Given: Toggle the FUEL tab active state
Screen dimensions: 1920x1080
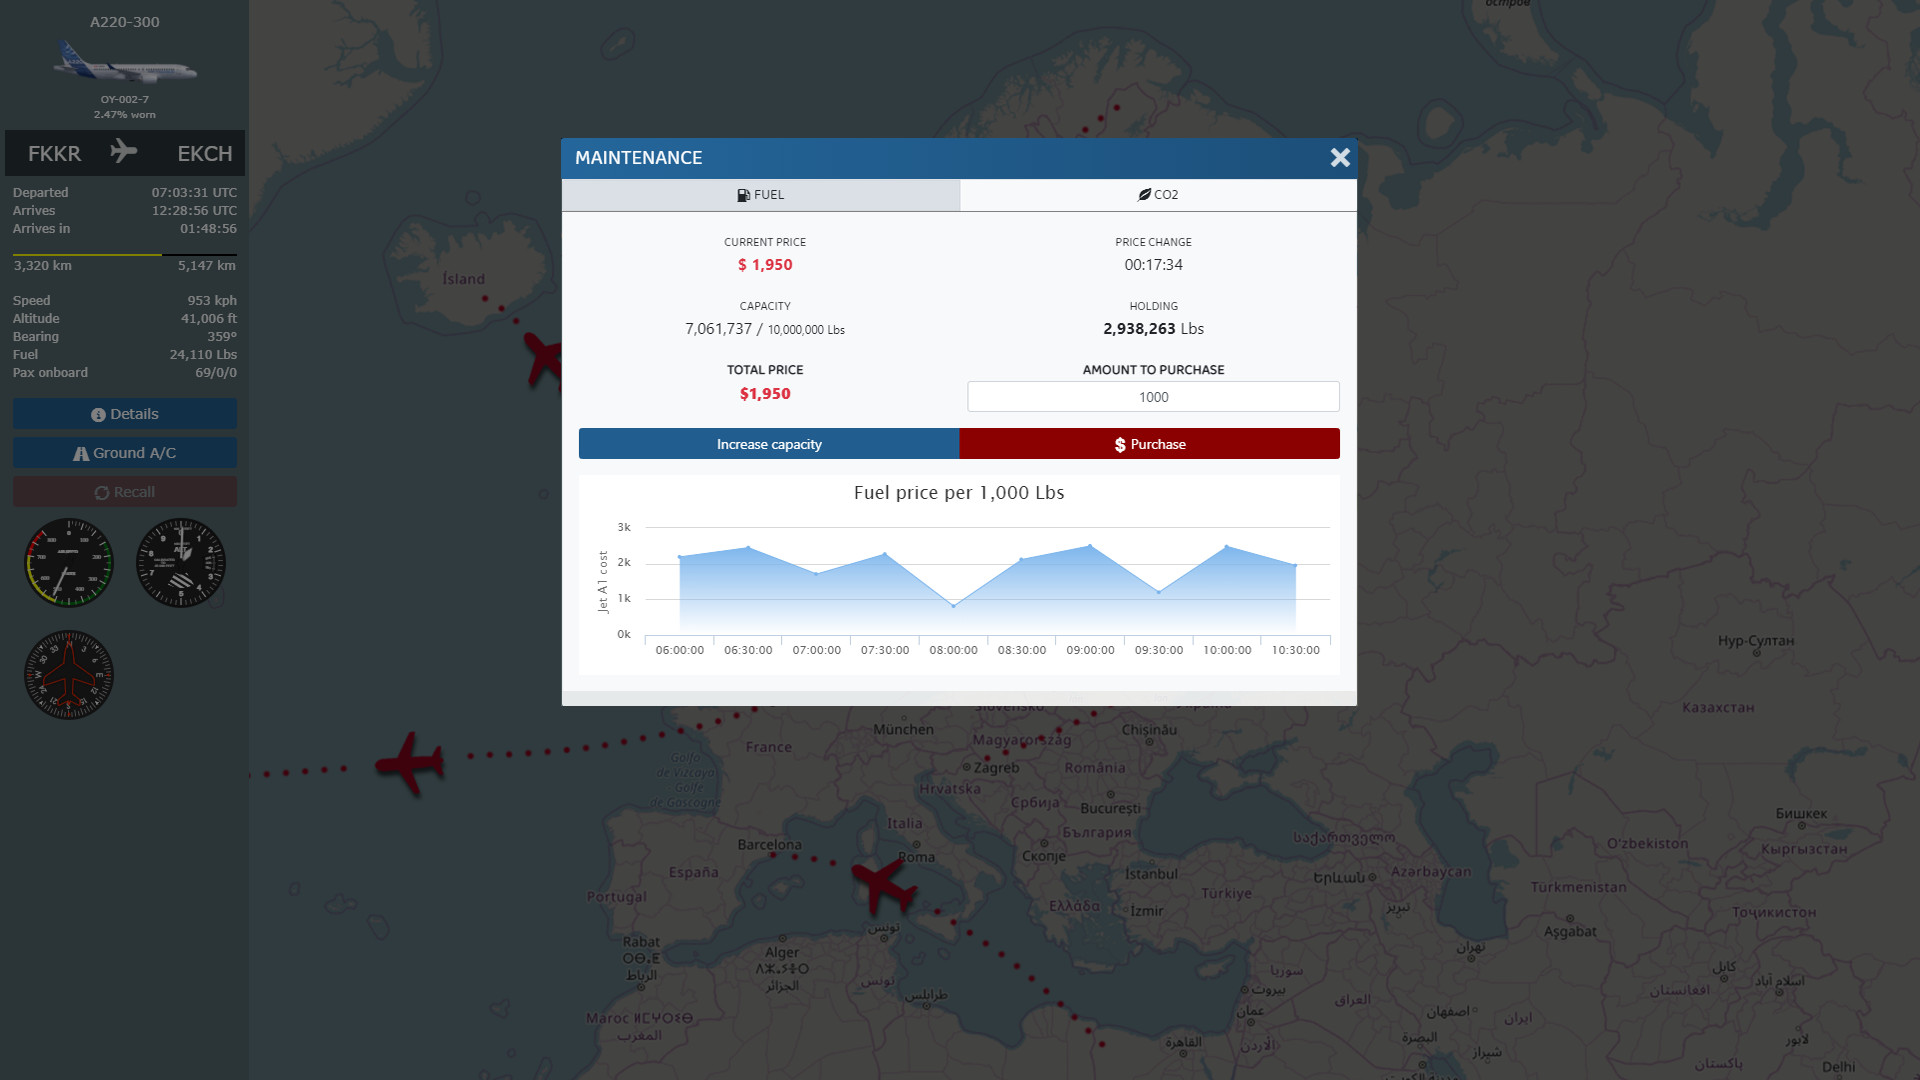Looking at the screenshot, I should (761, 195).
